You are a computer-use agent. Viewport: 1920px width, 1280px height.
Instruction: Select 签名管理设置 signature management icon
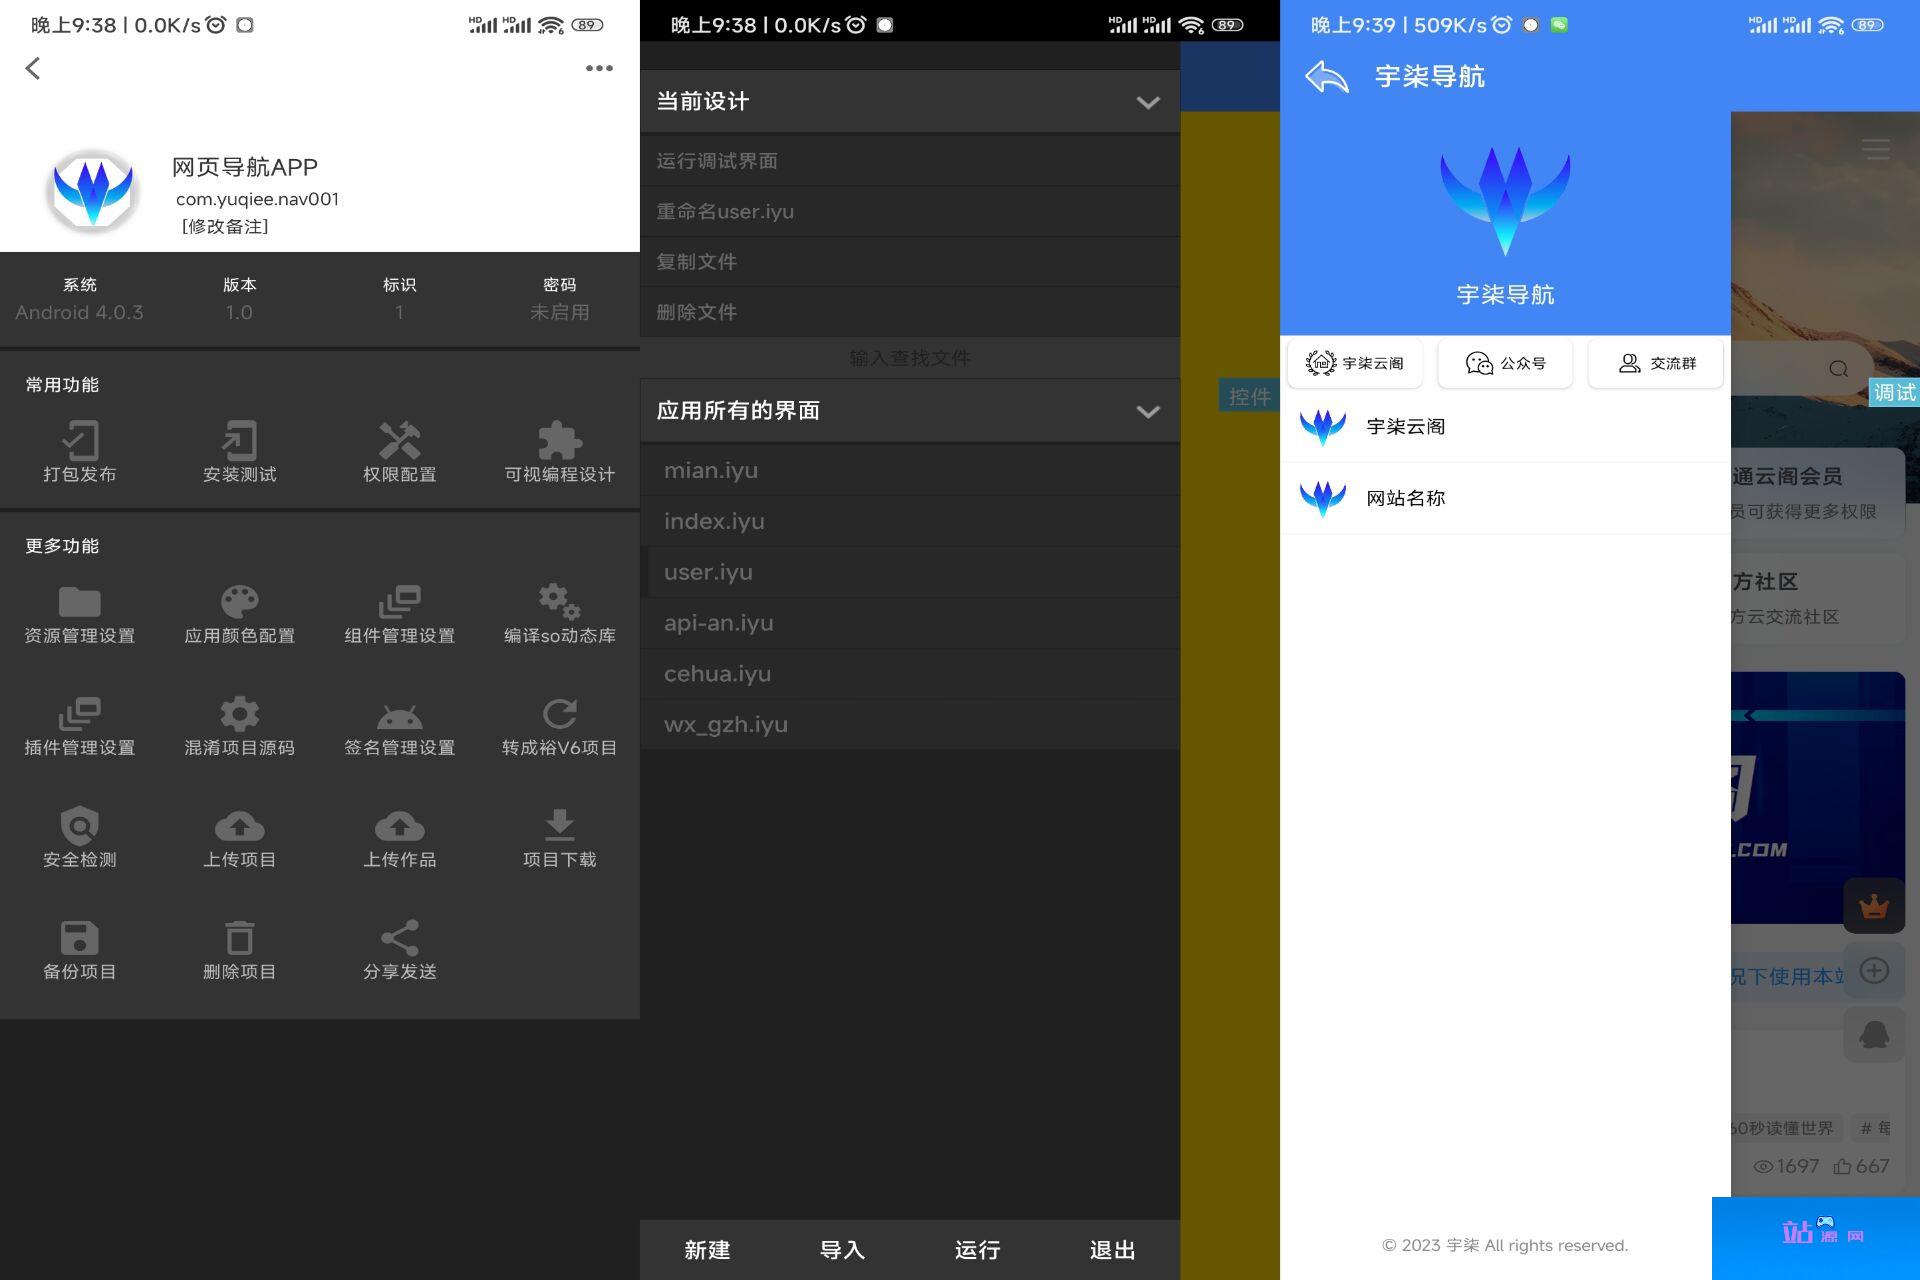pos(399,713)
